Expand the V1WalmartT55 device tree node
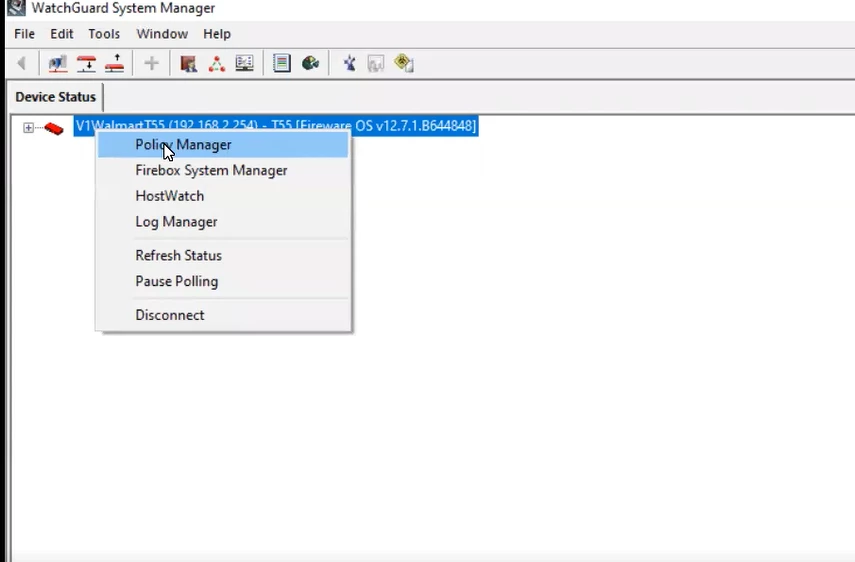The width and height of the screenshot is (855, 562). pos(28,128)
